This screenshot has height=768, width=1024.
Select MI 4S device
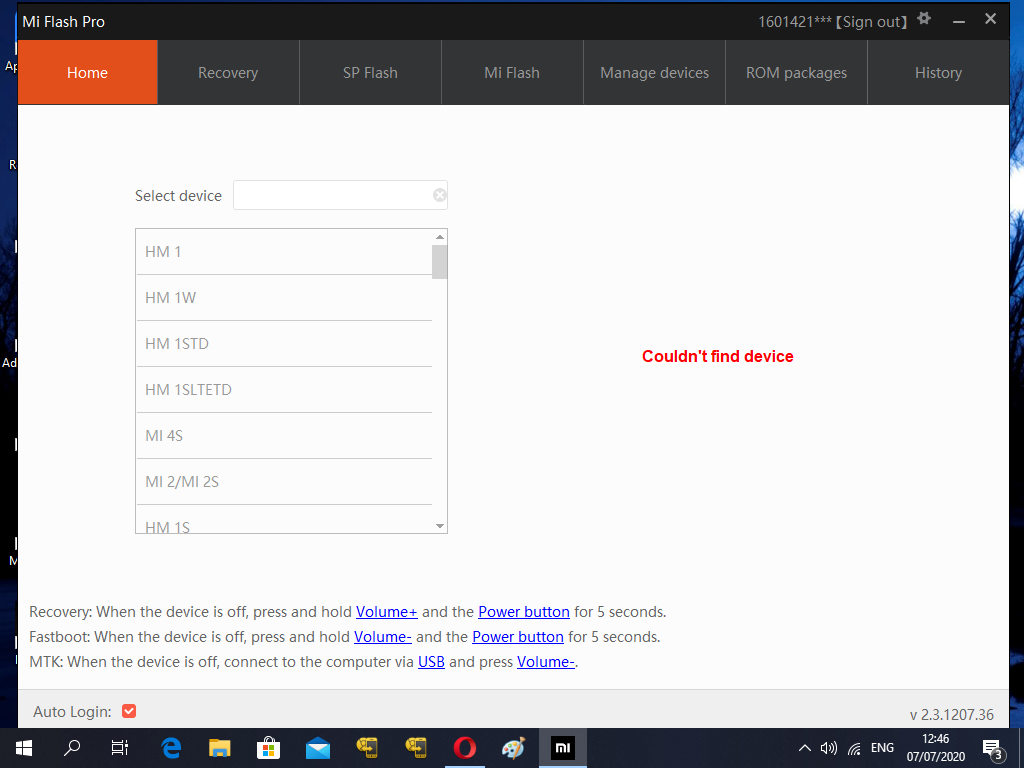click(x=284, y=436)
